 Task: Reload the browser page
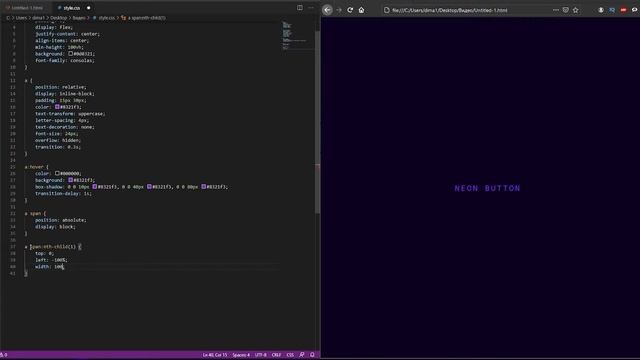[x=350, y=10]
